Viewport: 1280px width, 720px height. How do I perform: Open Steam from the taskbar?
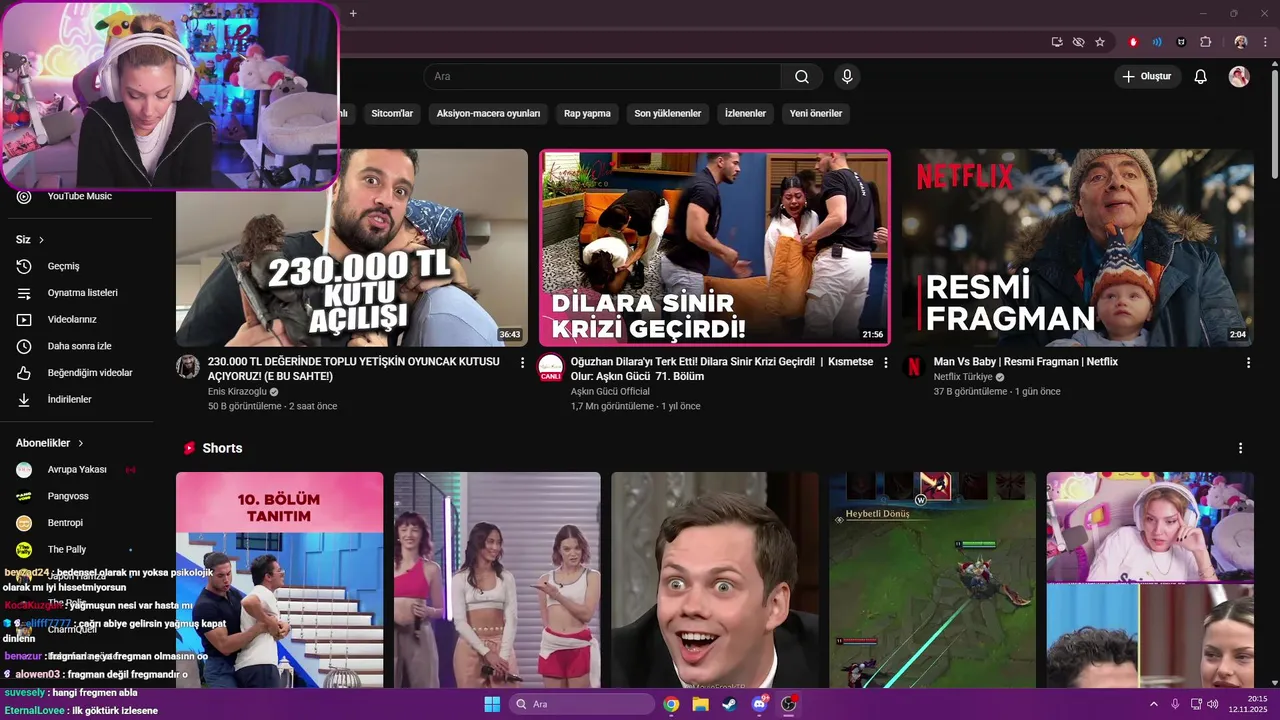coord(730,704)
